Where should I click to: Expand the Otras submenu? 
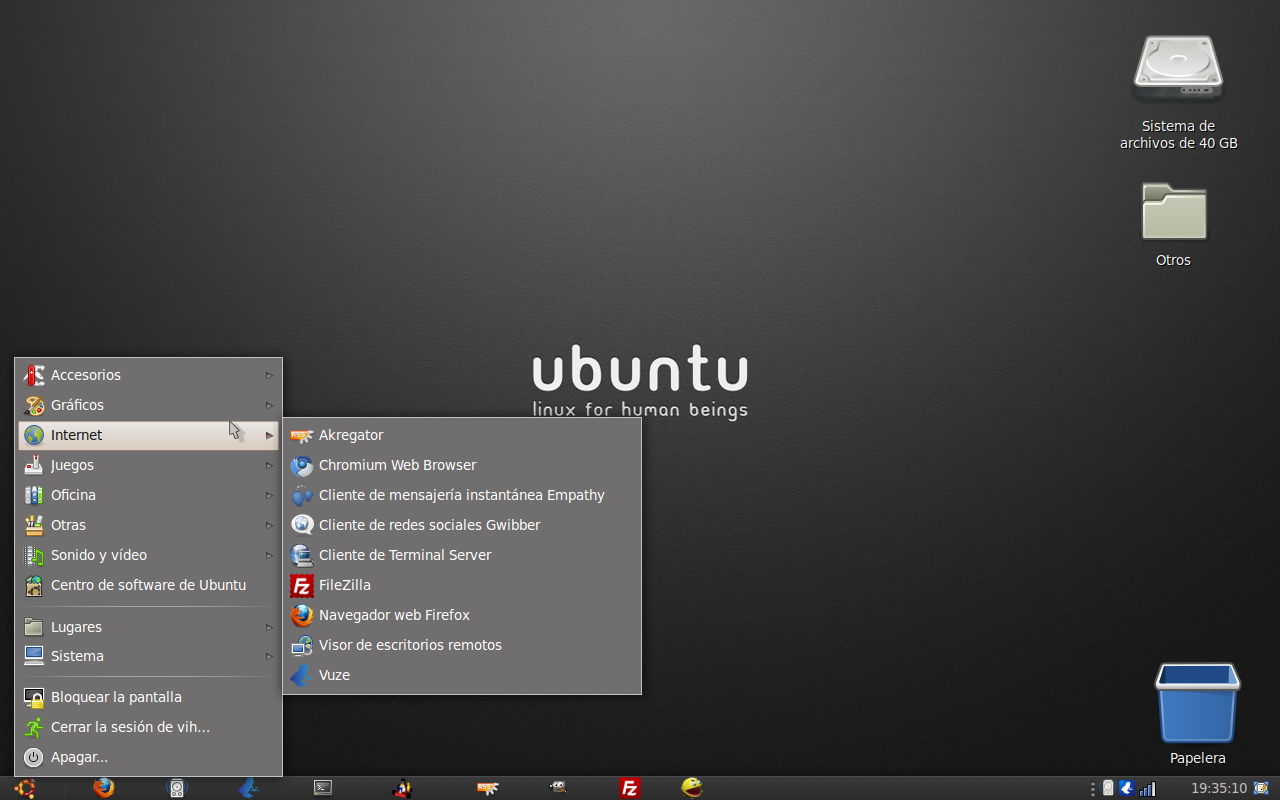tap(148, 525)
